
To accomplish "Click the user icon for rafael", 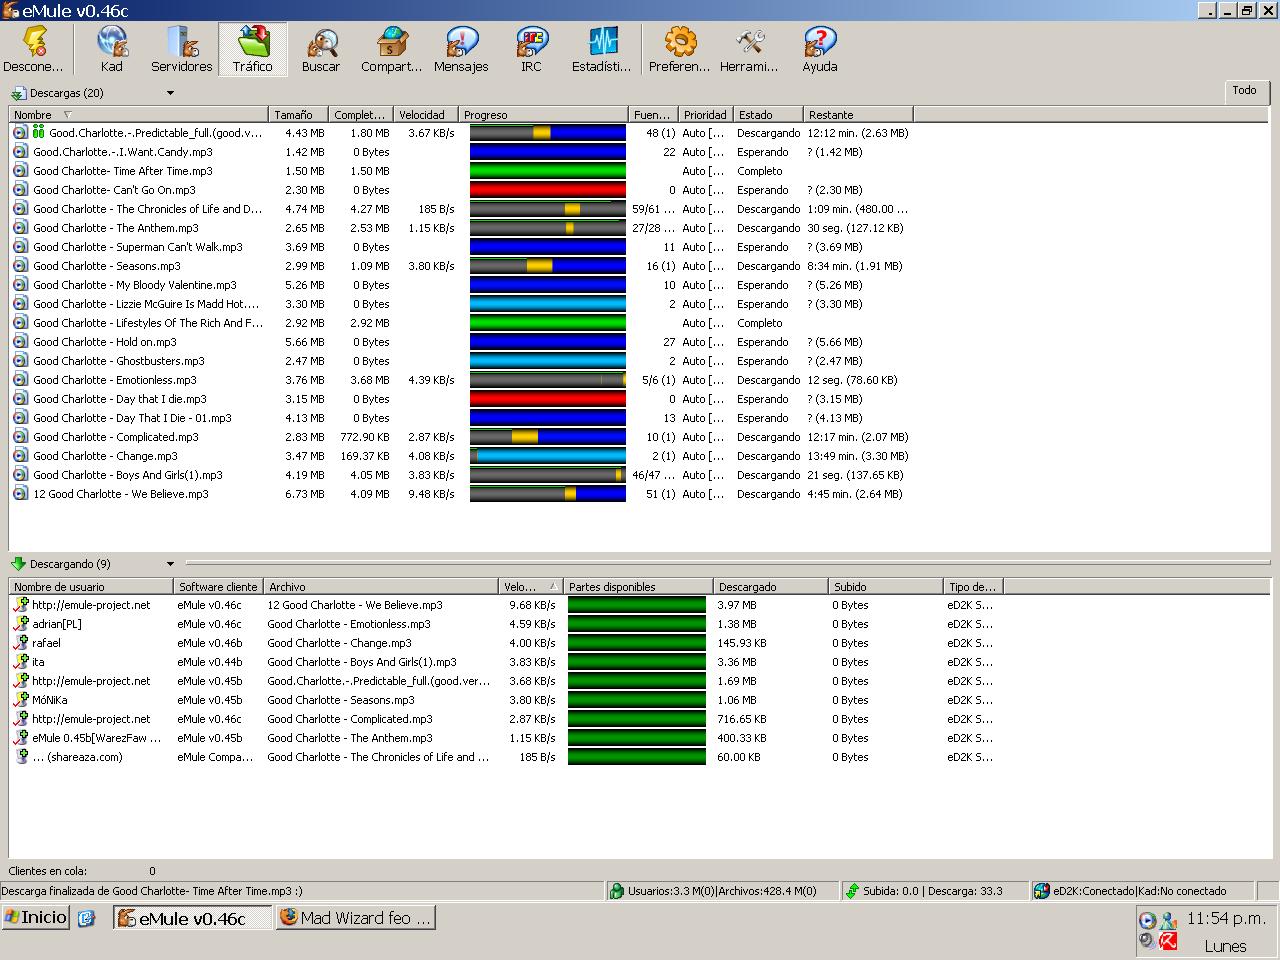I will pyautogui.click(x=21, y=643).
